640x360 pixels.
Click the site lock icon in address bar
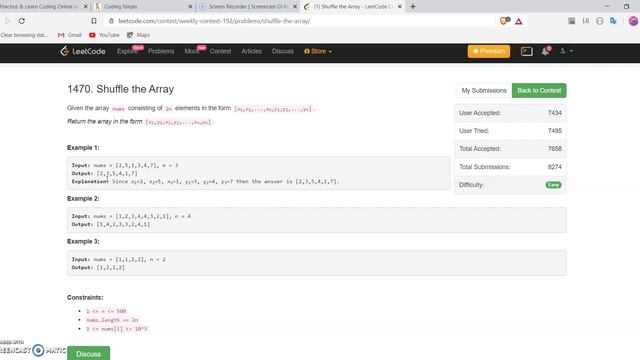pos(111,21)
